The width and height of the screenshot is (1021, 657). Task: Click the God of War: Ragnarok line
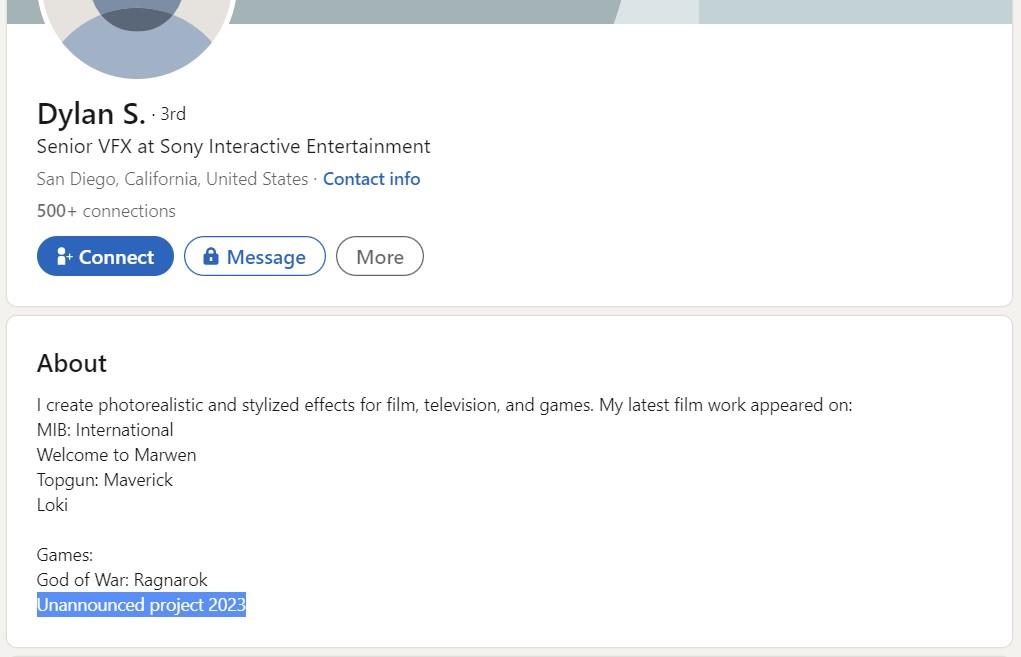pos(122,580)
